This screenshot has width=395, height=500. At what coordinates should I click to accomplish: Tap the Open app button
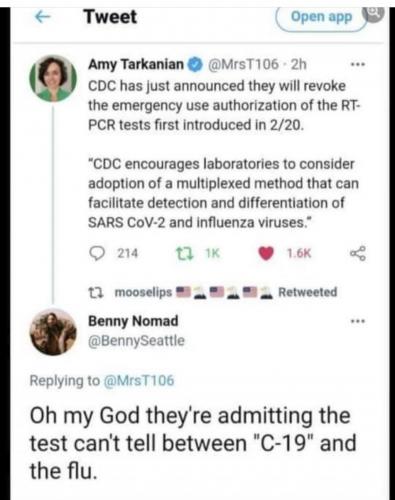point(321,17)
